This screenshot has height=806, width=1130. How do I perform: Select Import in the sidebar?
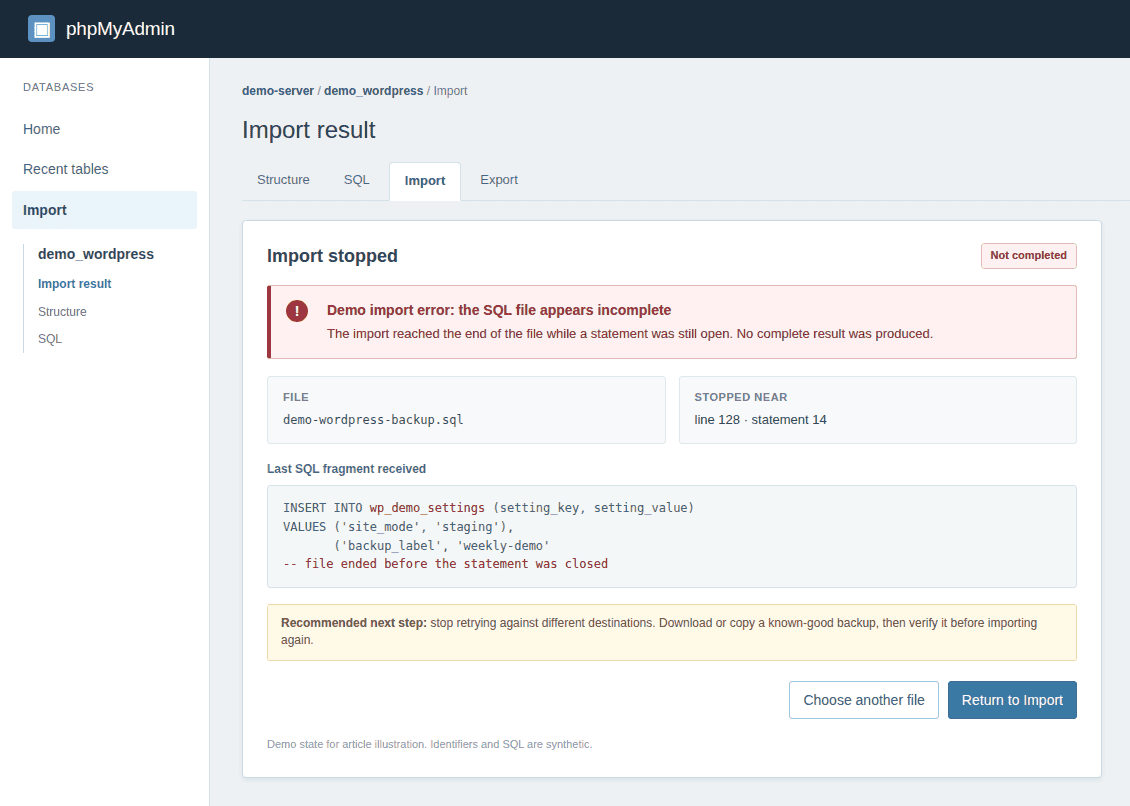(104, 210)
